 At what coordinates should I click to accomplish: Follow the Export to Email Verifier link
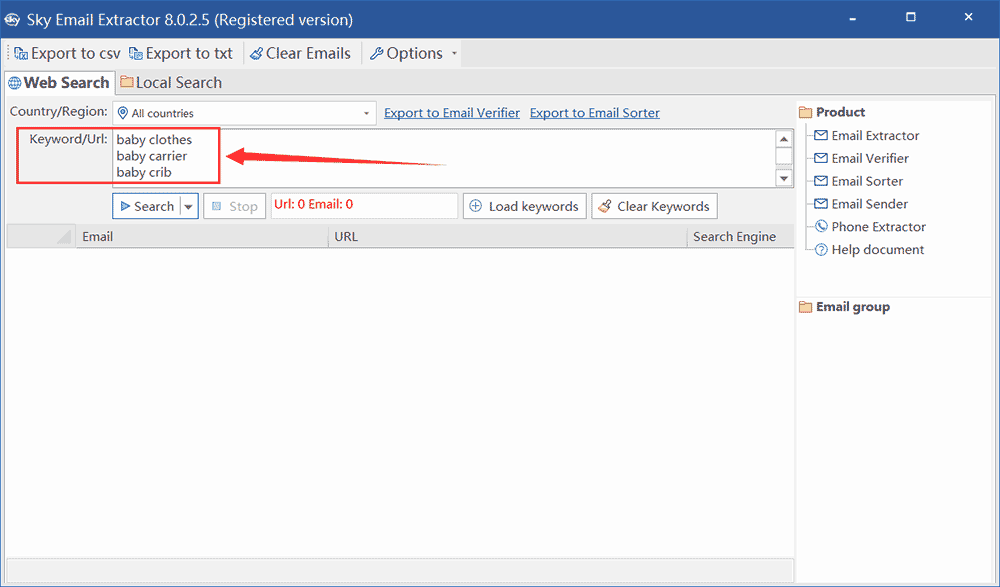(452, 113)
